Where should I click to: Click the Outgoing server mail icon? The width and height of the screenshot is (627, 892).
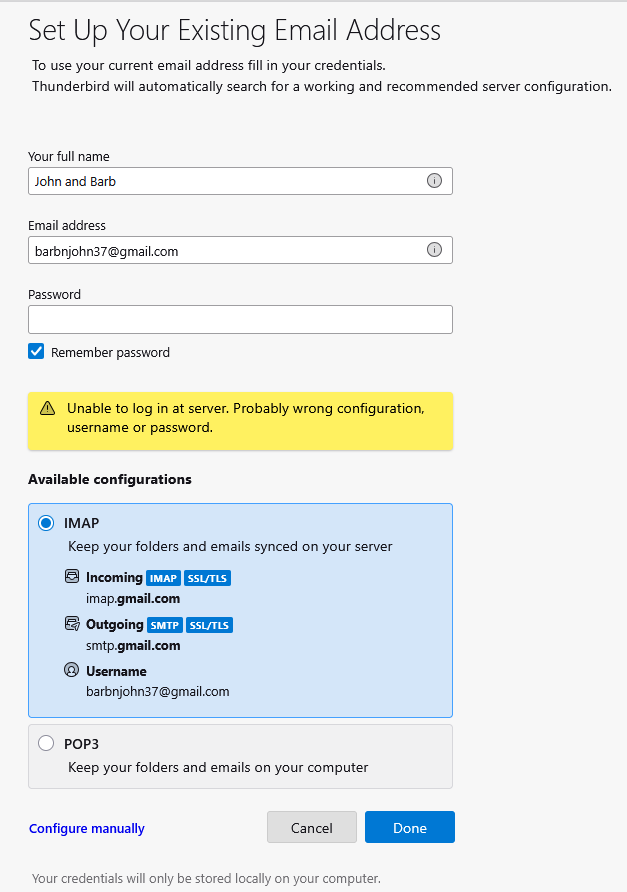(x=71, y=625)
